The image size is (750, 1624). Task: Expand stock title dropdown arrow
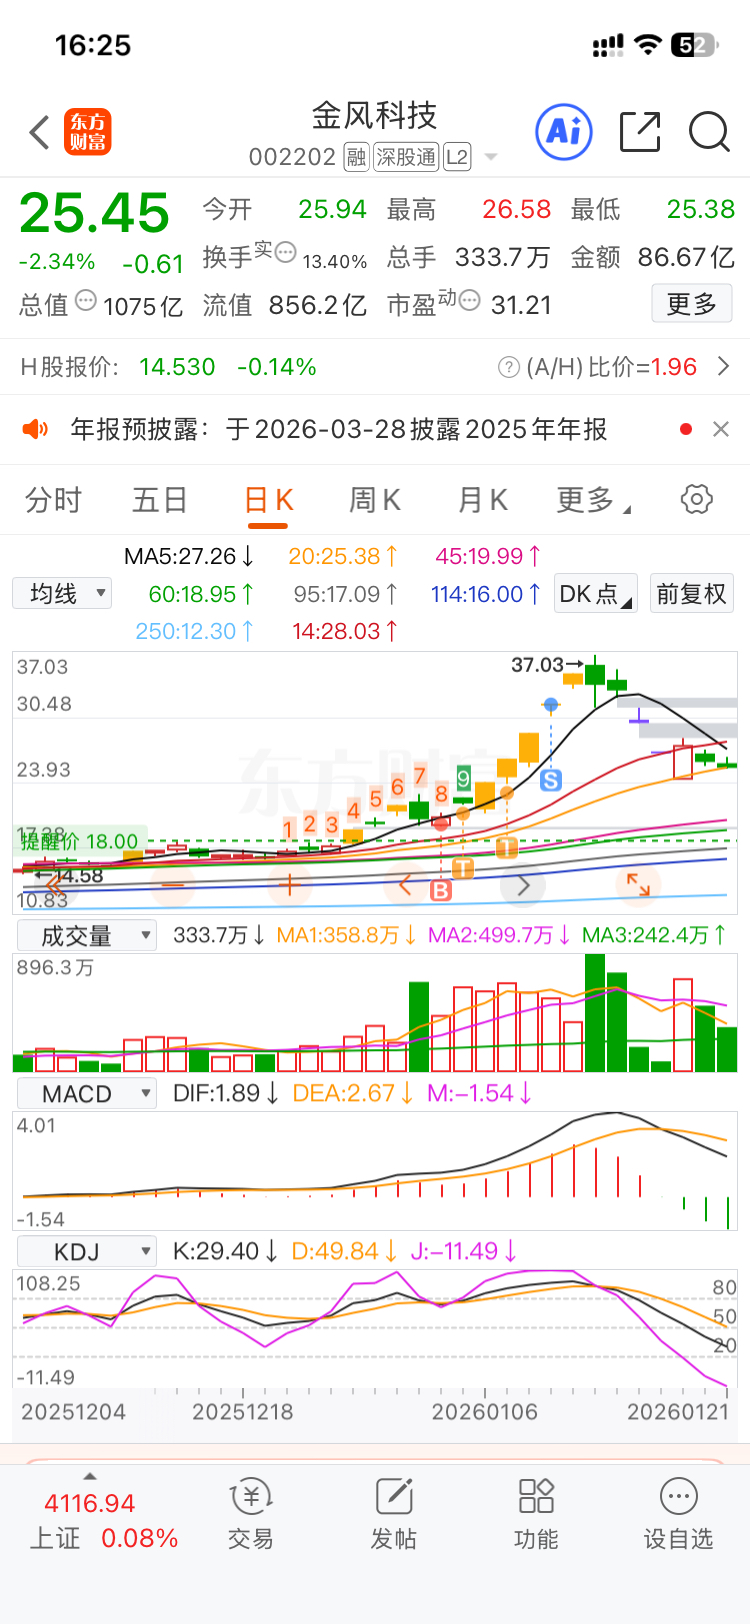[491, 157]
